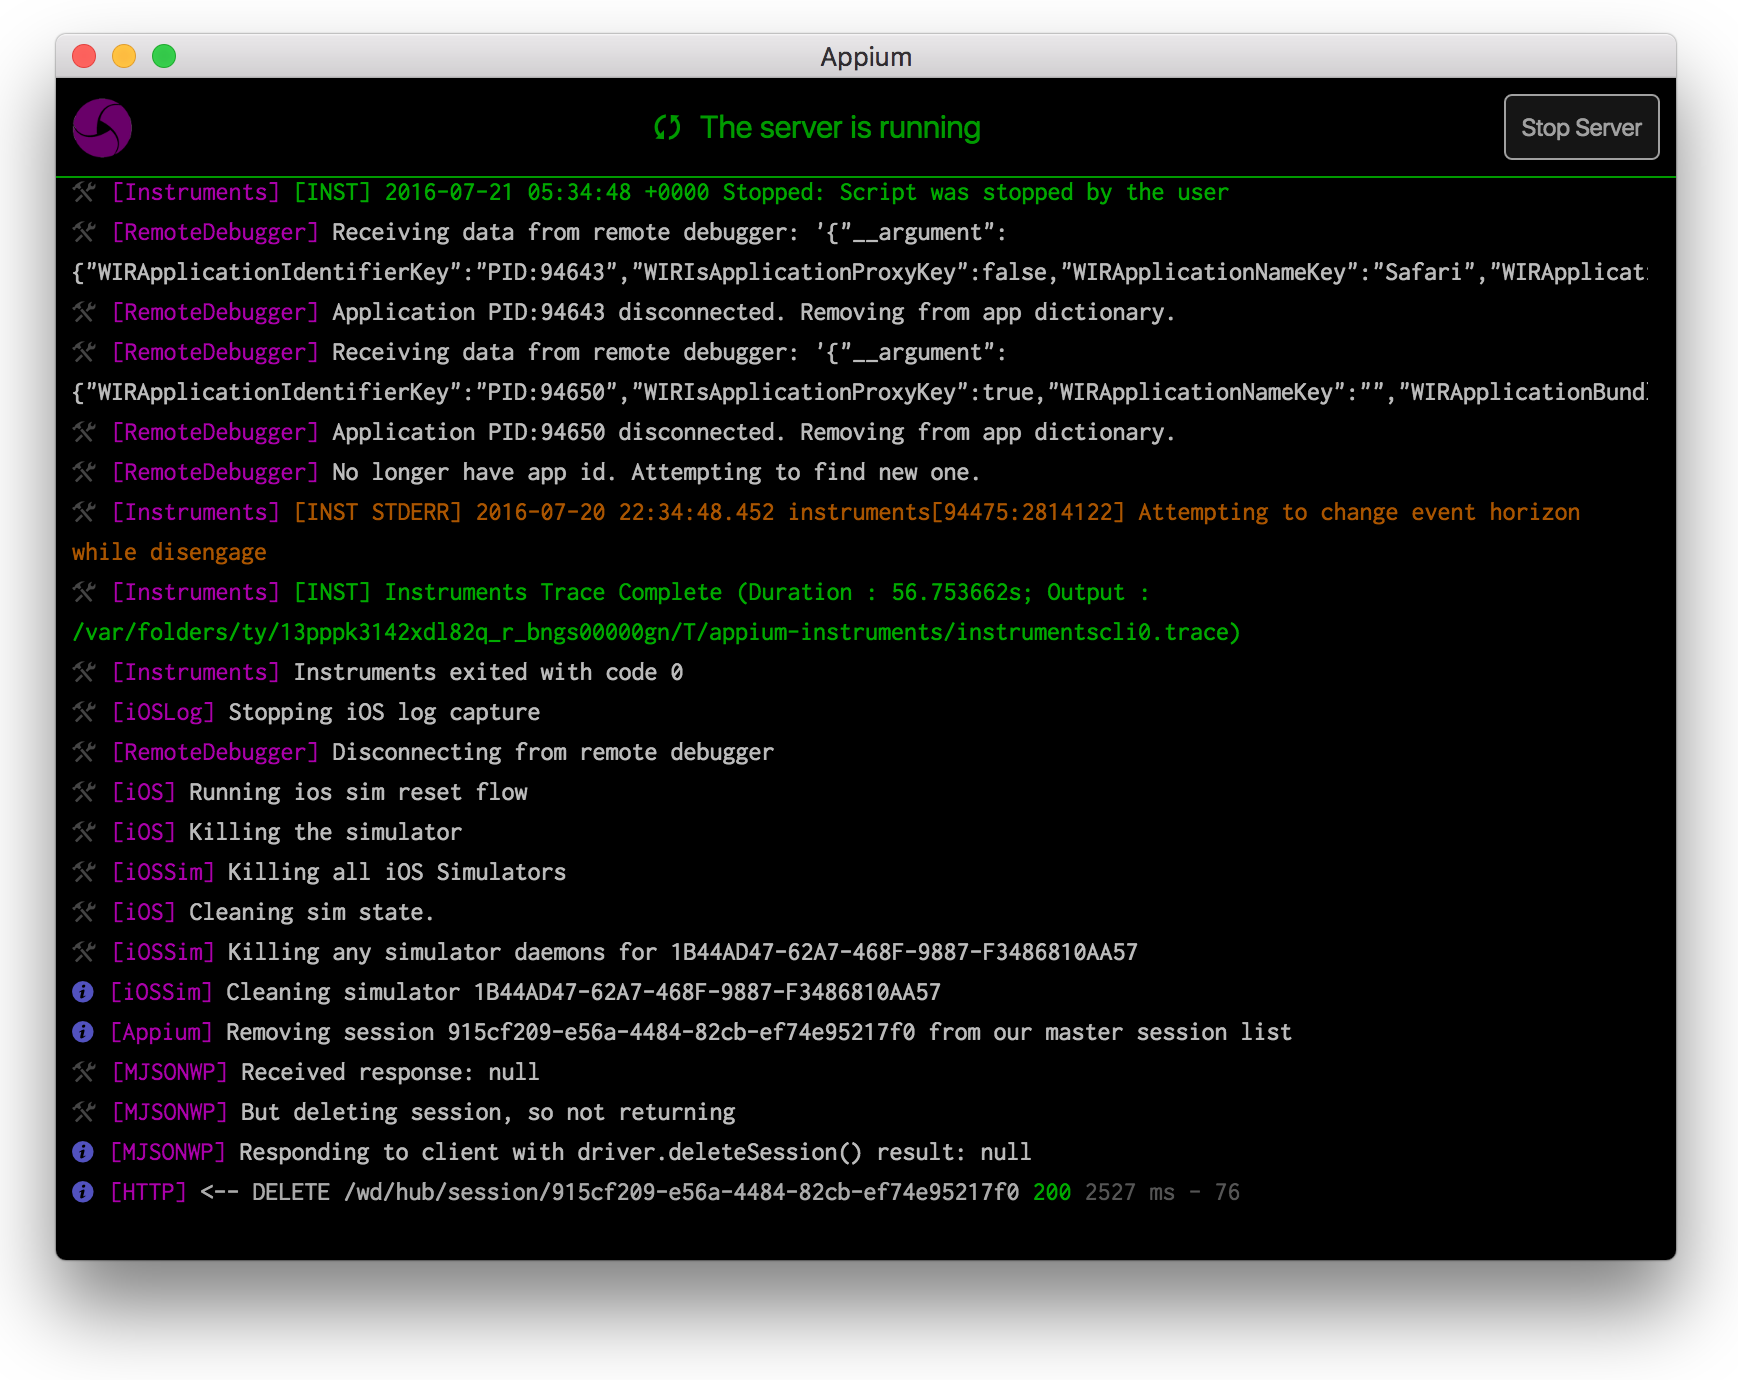The image size is (1738, 1380).
Task: Click debug icon beside 'Instruments Trace Complete' line
Action: [84, 592]
